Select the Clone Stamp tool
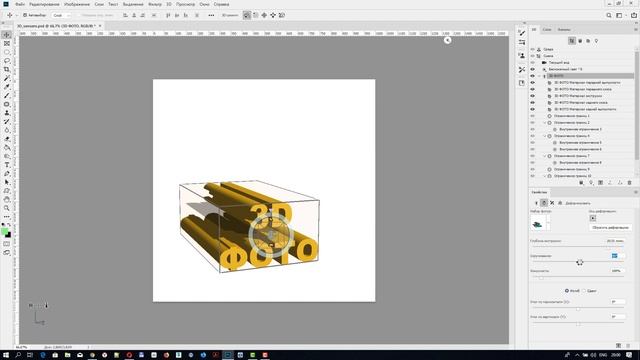640x360 pixels. [x=7, y=113]
